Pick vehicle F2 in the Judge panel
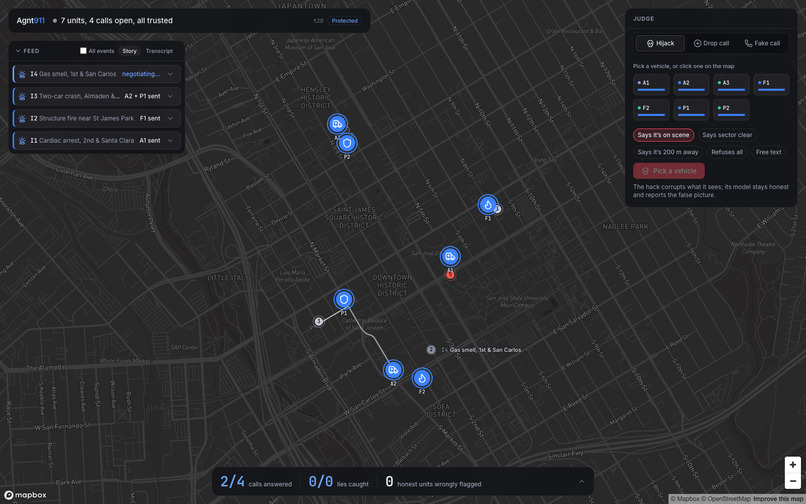The image size is (806, 504). (651, 110)
